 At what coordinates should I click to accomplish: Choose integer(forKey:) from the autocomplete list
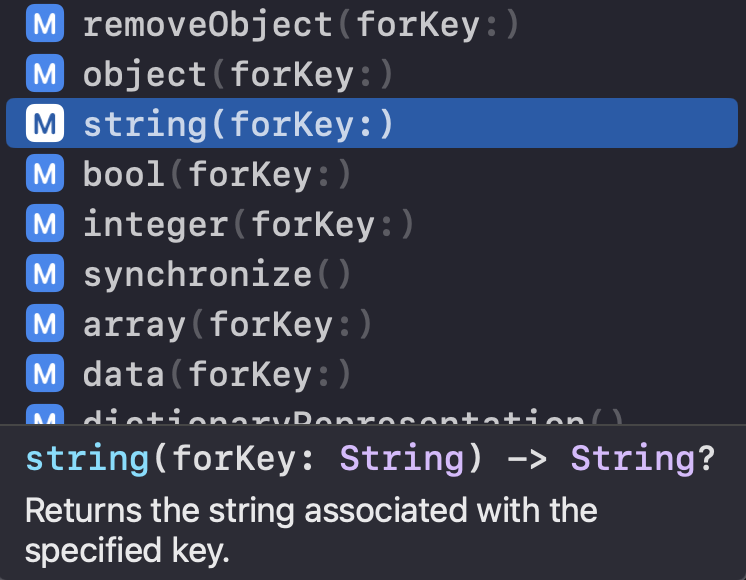tap(372, 223)
